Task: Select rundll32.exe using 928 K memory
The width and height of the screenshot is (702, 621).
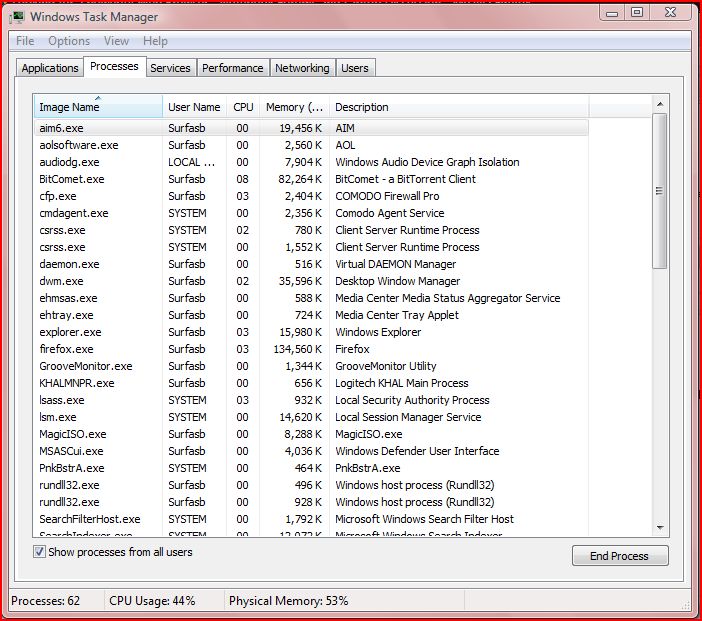Action: [x=311, y=502]
